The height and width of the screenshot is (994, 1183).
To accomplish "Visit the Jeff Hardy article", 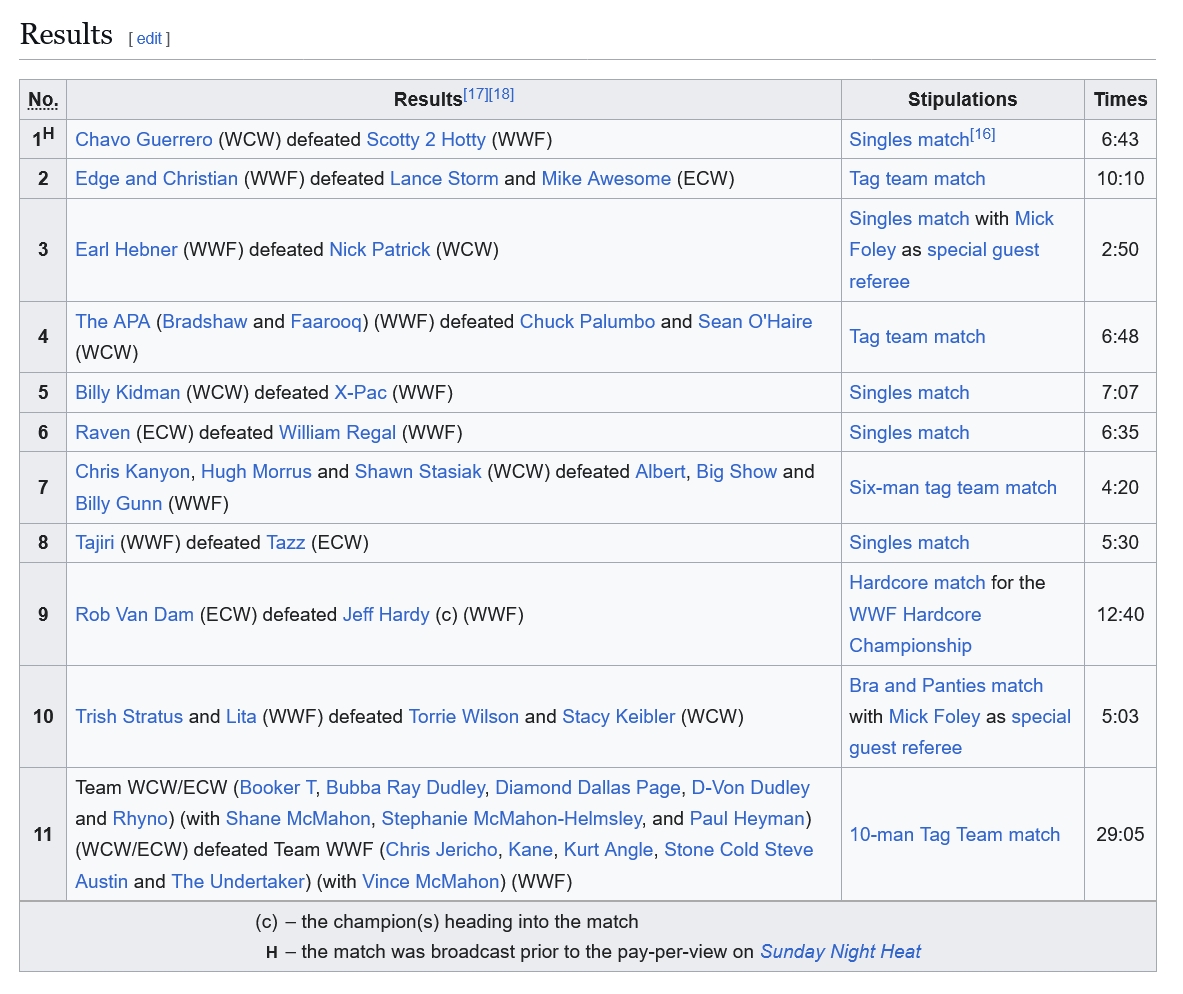I will 386,614.
